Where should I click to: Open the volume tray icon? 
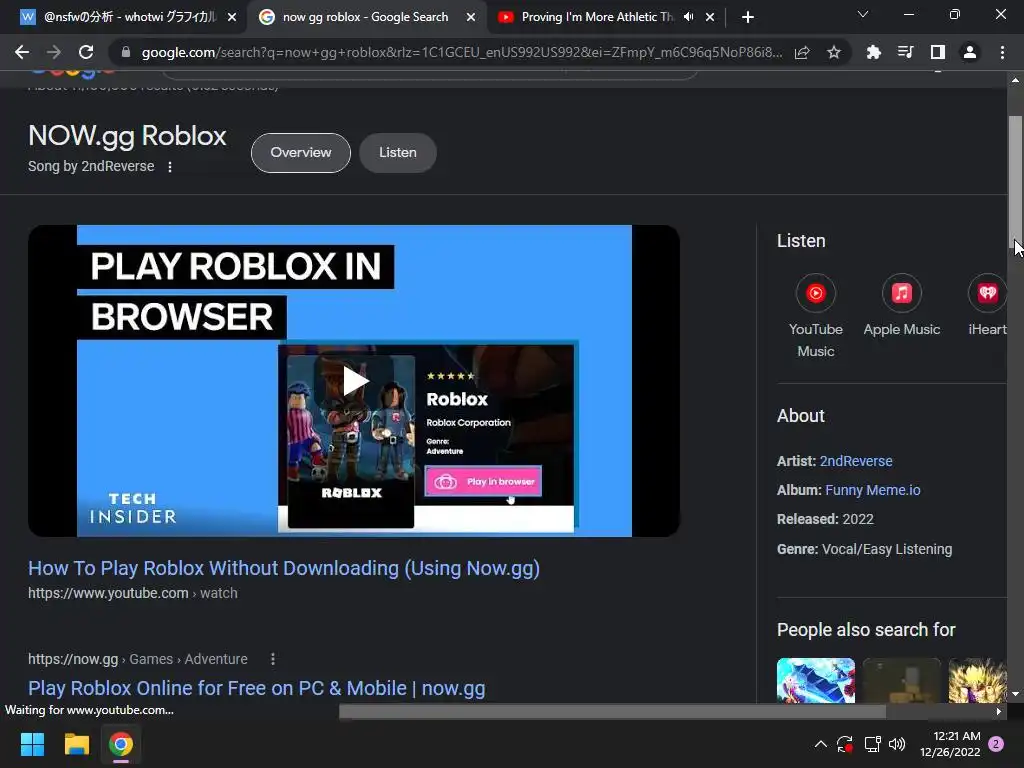[897, 744]
